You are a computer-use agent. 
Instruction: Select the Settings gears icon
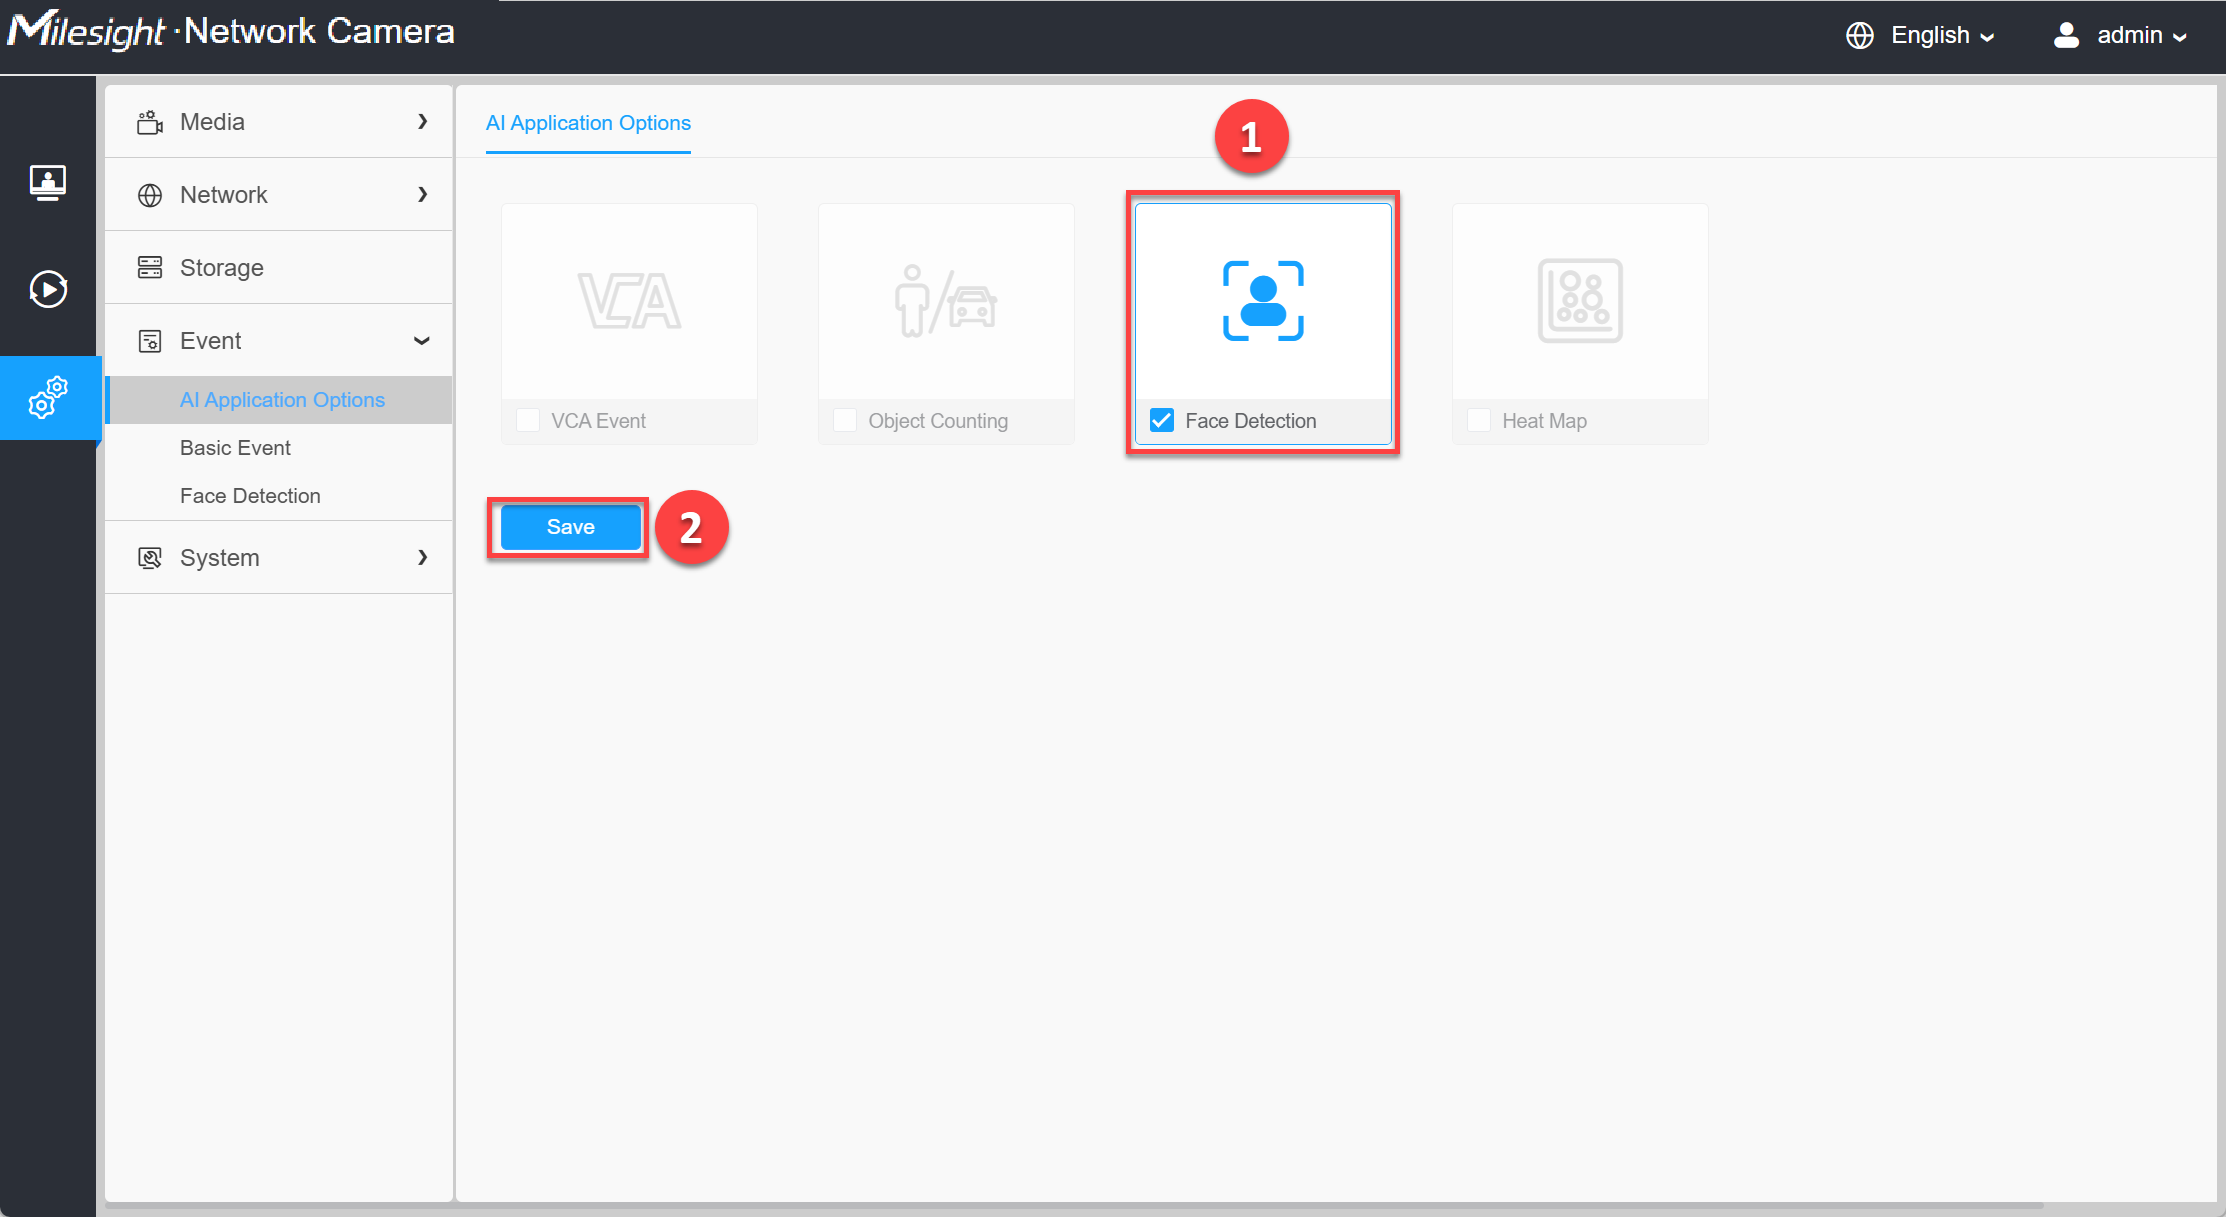[48, 397]
